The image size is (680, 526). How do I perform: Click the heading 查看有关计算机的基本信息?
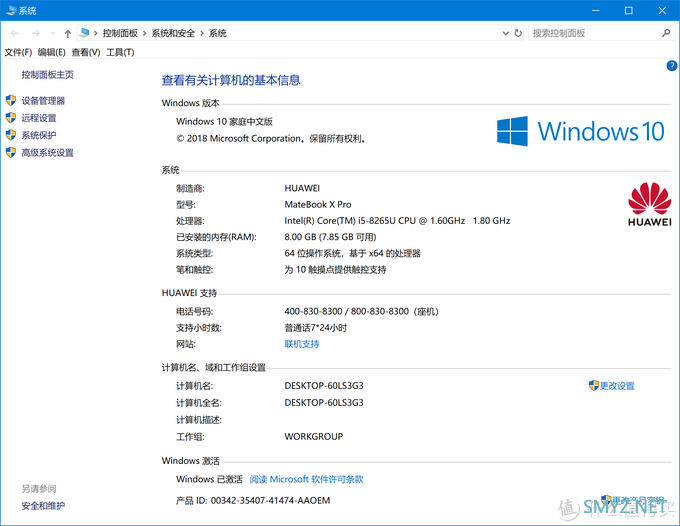click(x=231, y=80)
